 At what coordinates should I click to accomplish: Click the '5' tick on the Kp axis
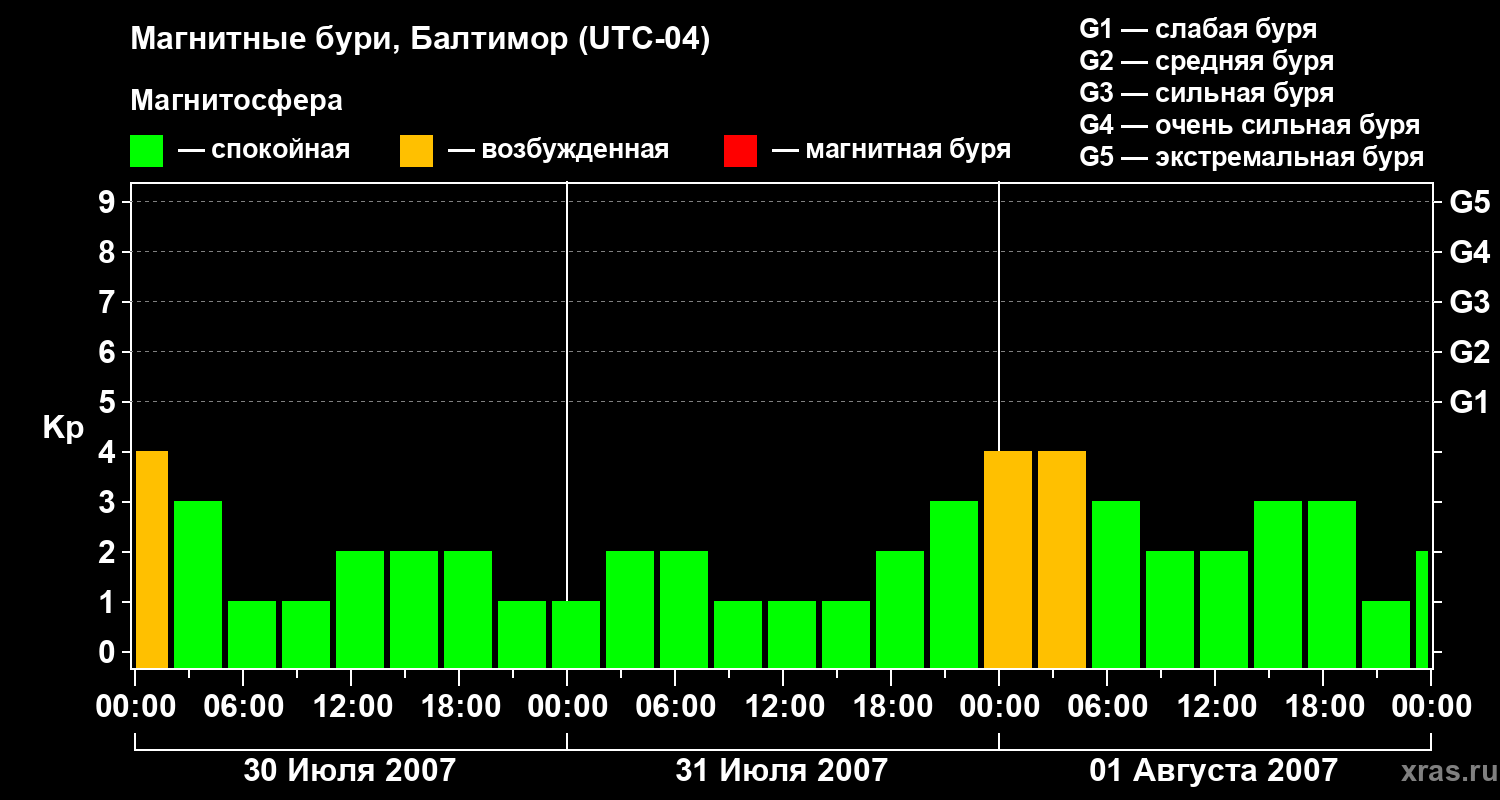point(109,402)
